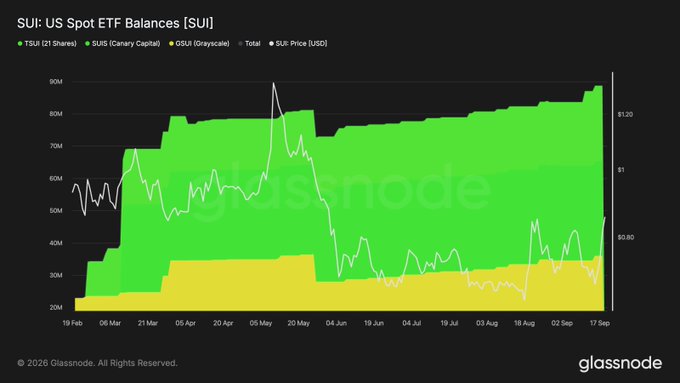This screenshot has height=383, width=680.
Task: Click the 30M y-axis label
Action: [56, 275]
